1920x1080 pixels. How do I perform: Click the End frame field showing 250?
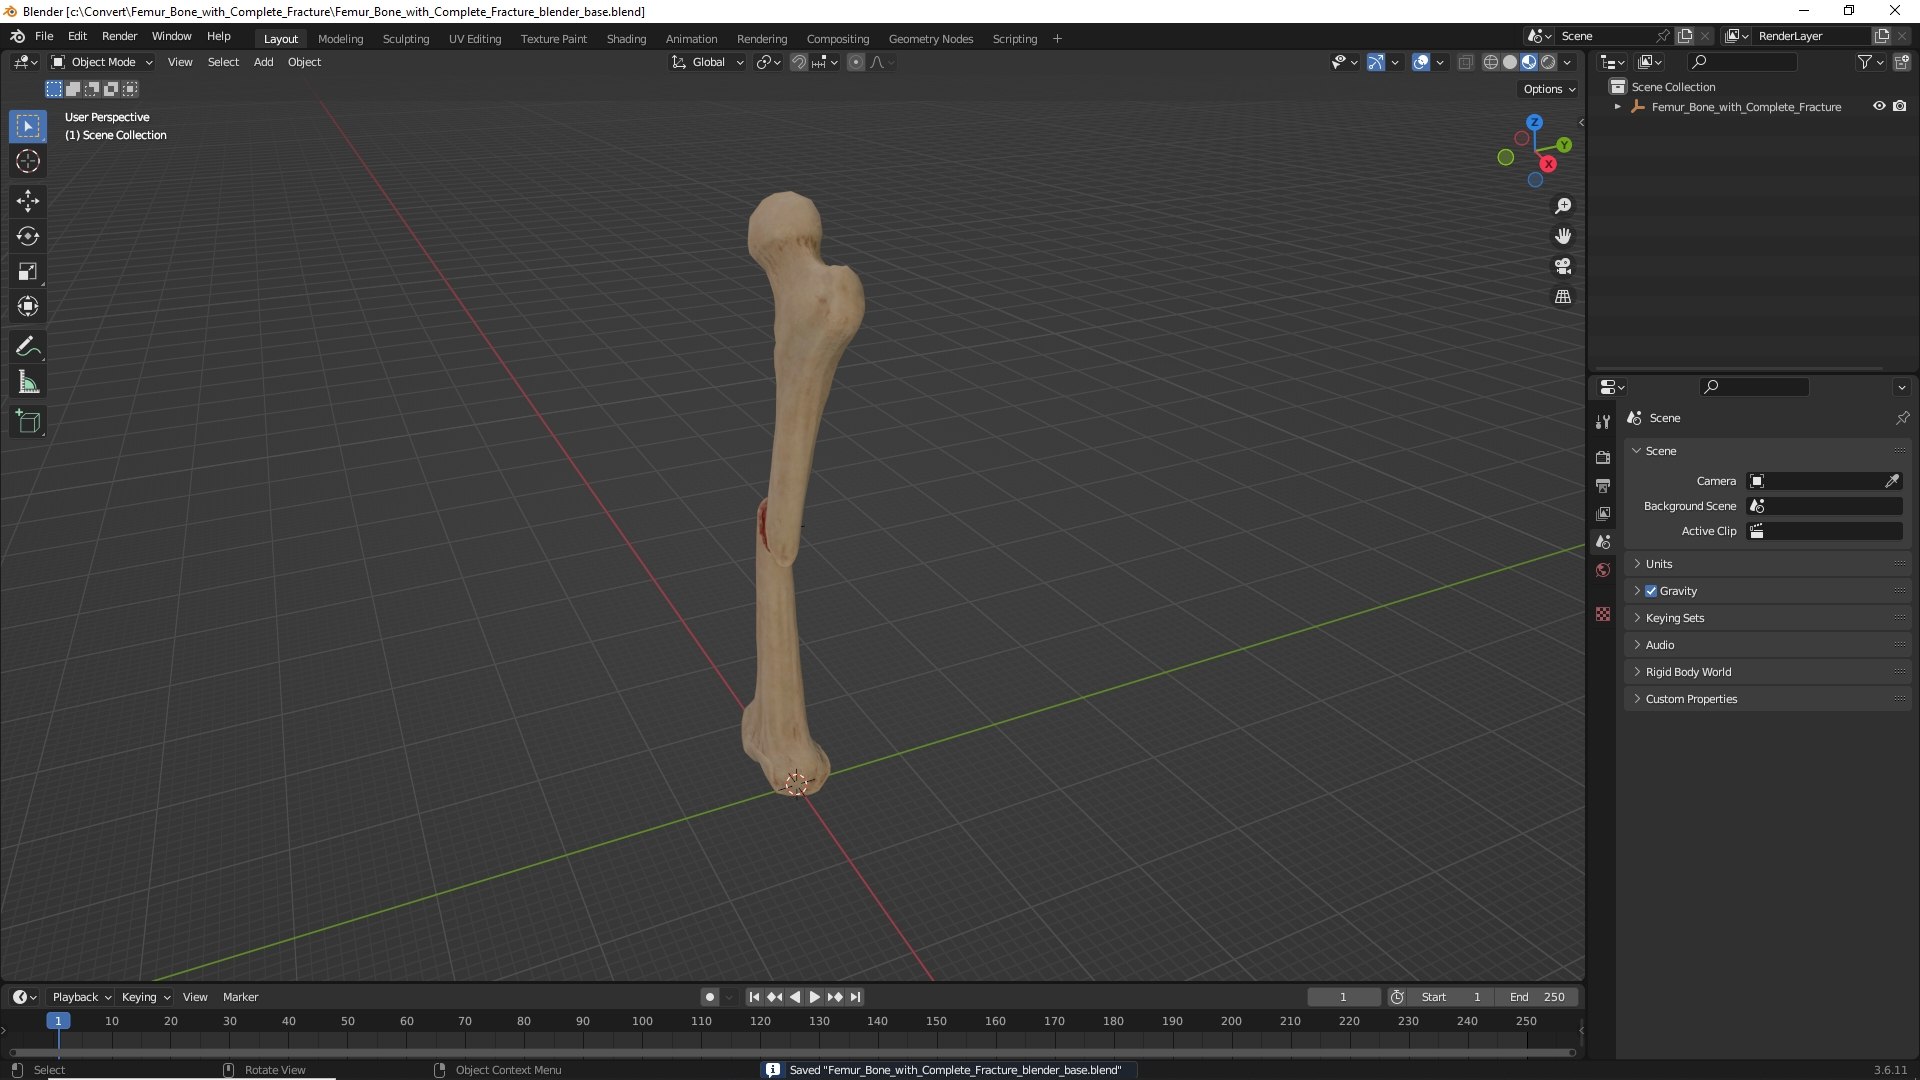coord(1537,997)
